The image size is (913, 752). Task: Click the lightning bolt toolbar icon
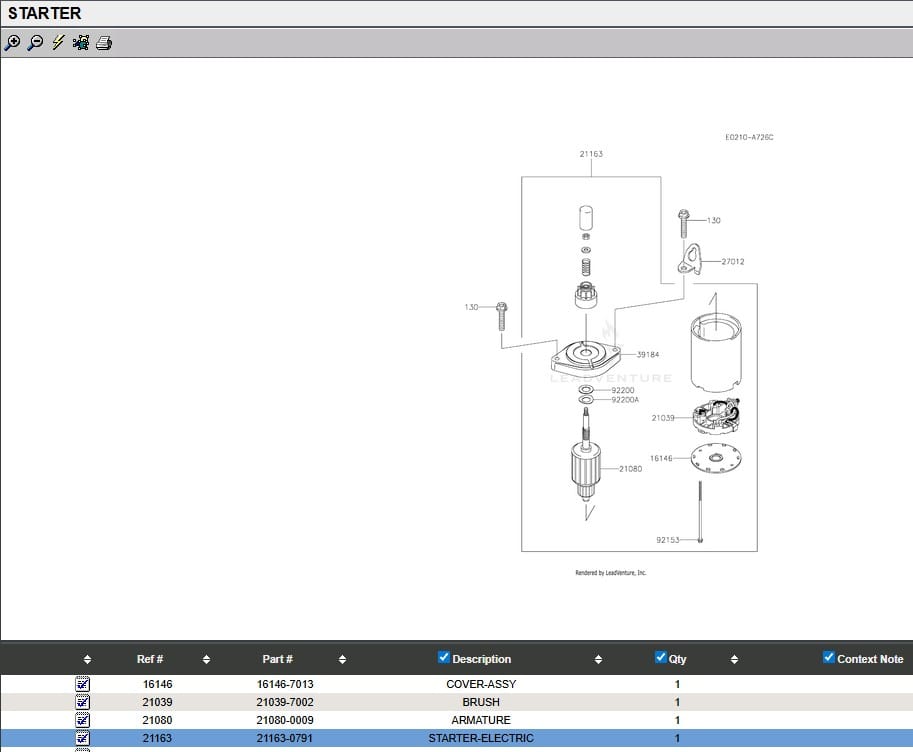click(58, 43)
